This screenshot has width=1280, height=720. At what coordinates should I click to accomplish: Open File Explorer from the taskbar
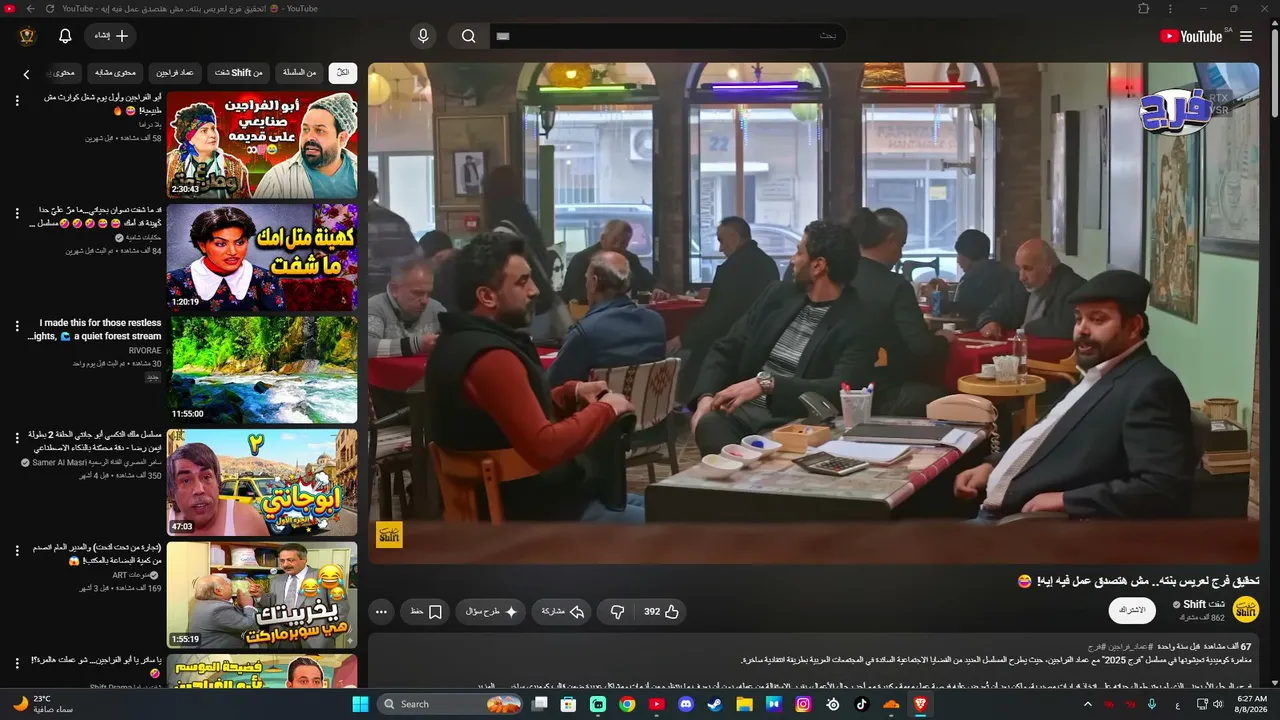(x=744, y=704)
